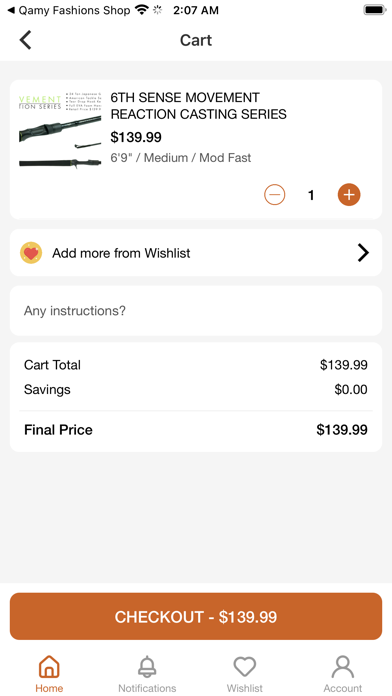Screen dimensions: 392x696
Task: Select the Notifications tab label
Action: pos(147,688)
